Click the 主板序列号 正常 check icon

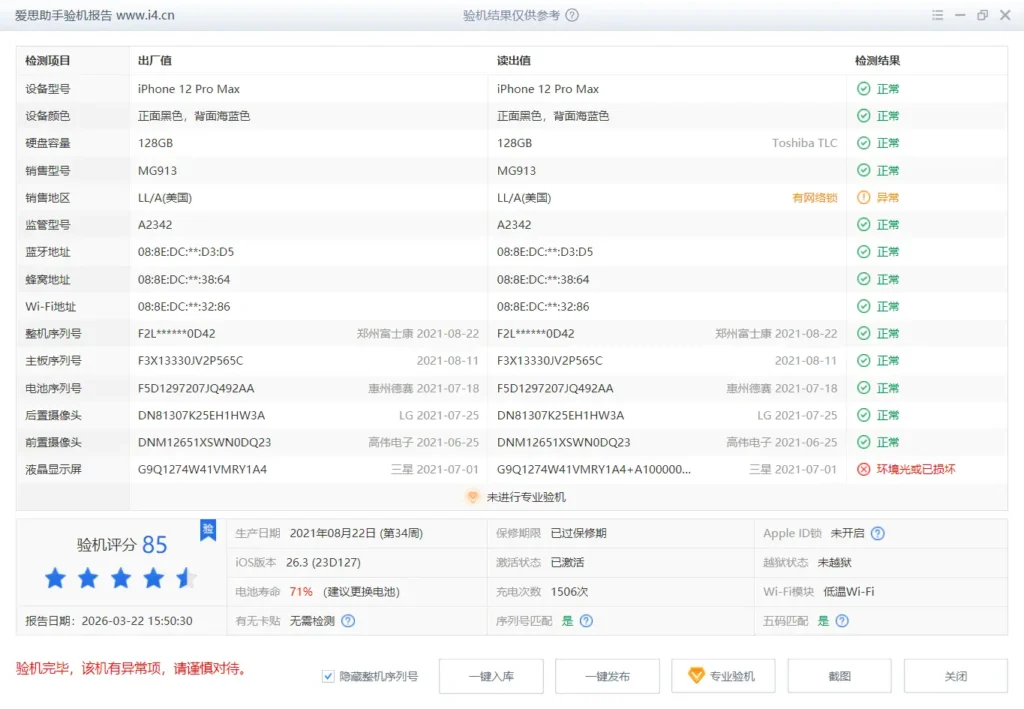coord(863,360)
